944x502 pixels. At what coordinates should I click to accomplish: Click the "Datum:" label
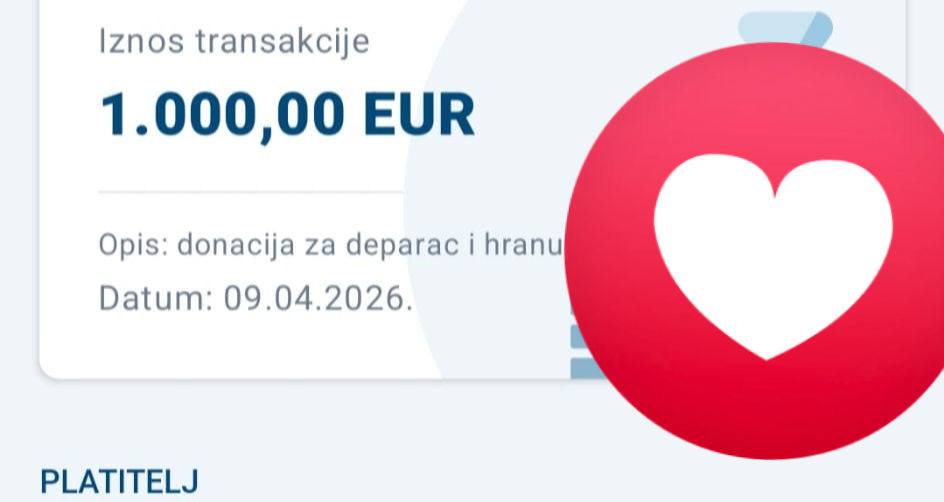(156, 298)
